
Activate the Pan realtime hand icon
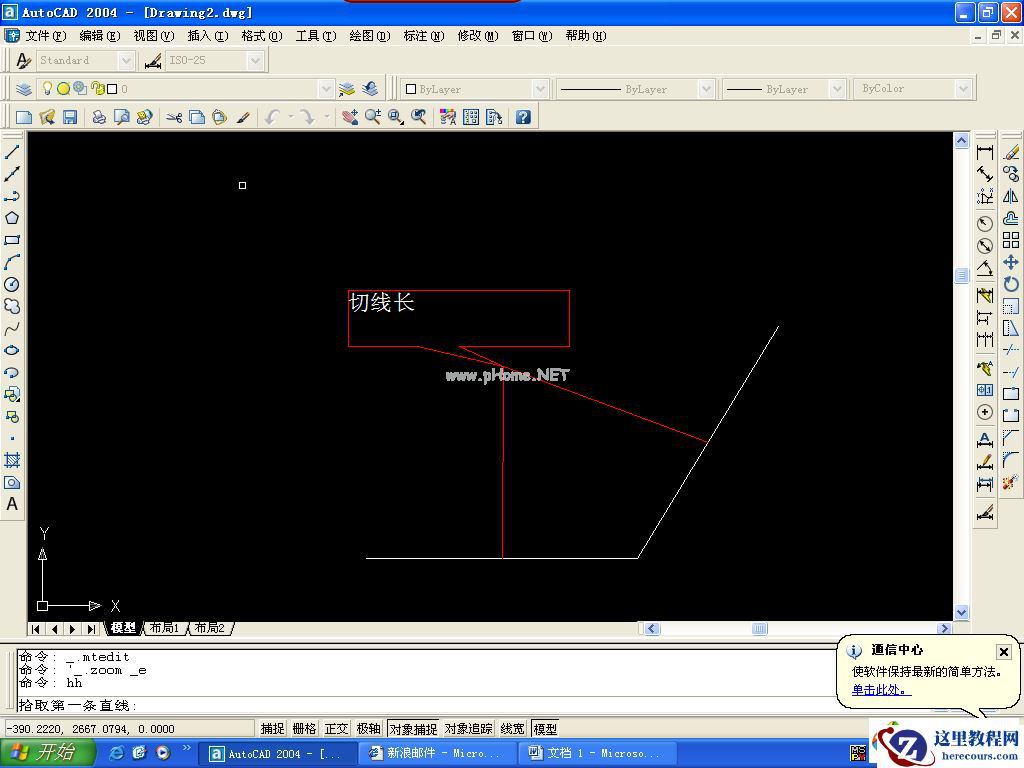click(349, 117)
